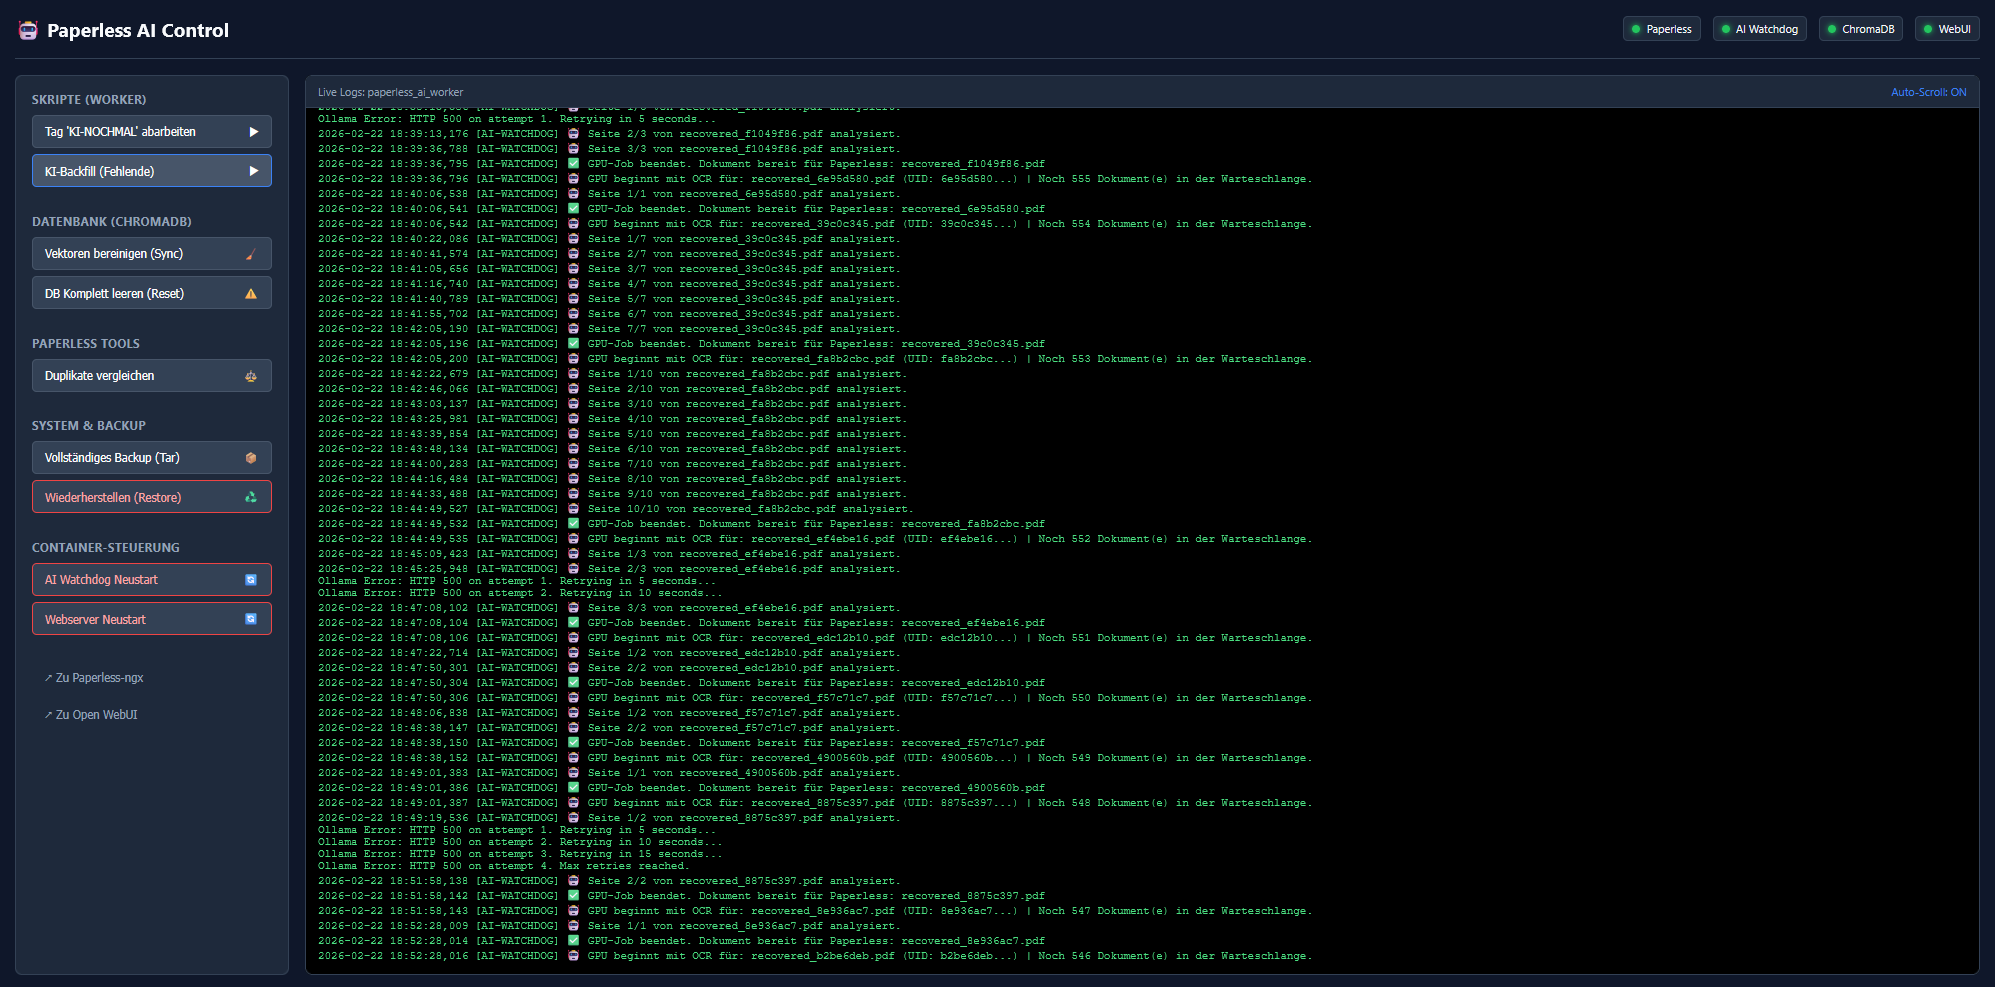This screenshot has height=987, width=1995.
Task: Click play icon on KI-Backfill (Fehlende)
Action: click(x=253, y=171)
